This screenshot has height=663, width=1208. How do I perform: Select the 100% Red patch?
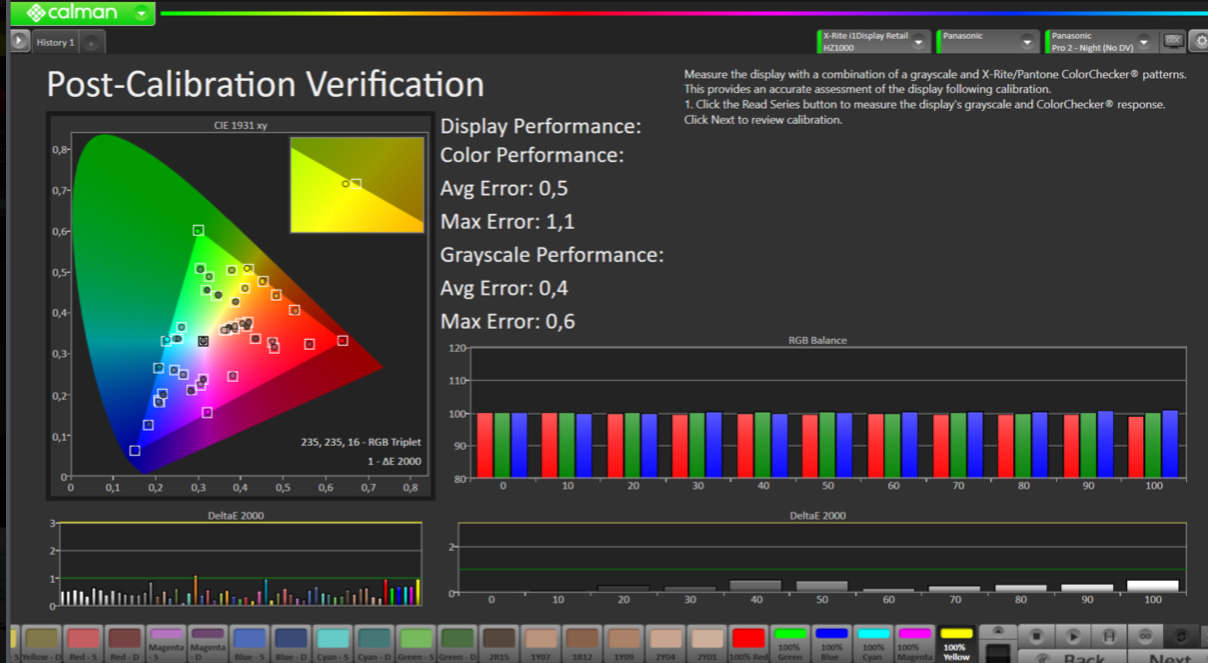pos(748,642)
